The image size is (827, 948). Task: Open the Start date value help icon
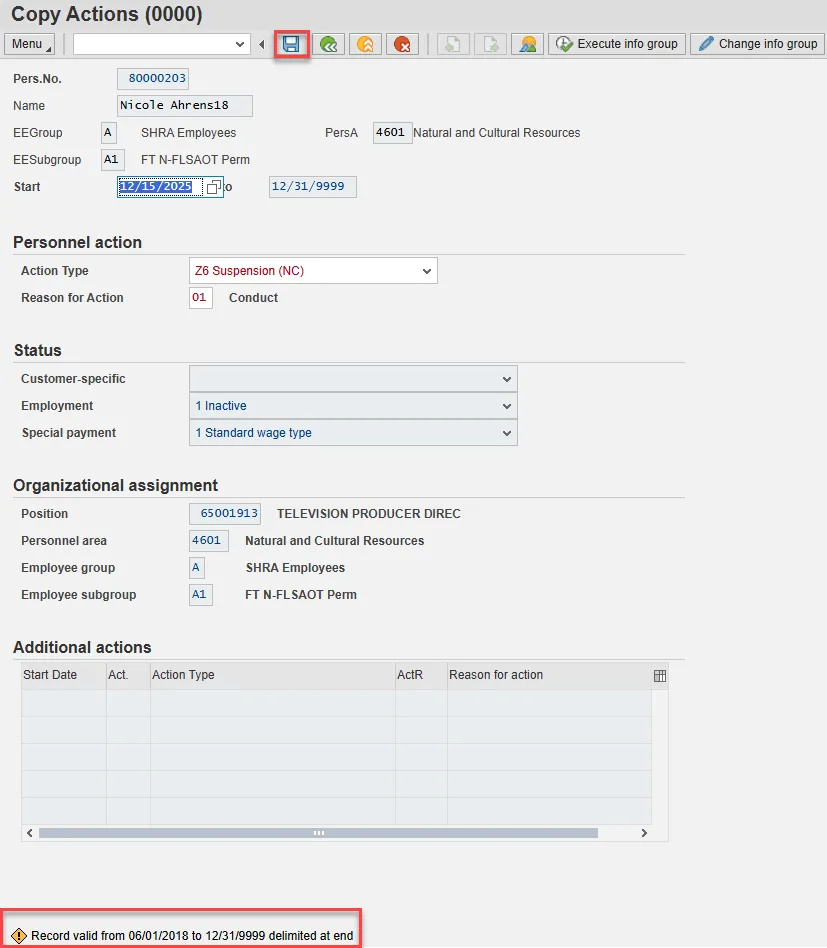tap(213, 187)
